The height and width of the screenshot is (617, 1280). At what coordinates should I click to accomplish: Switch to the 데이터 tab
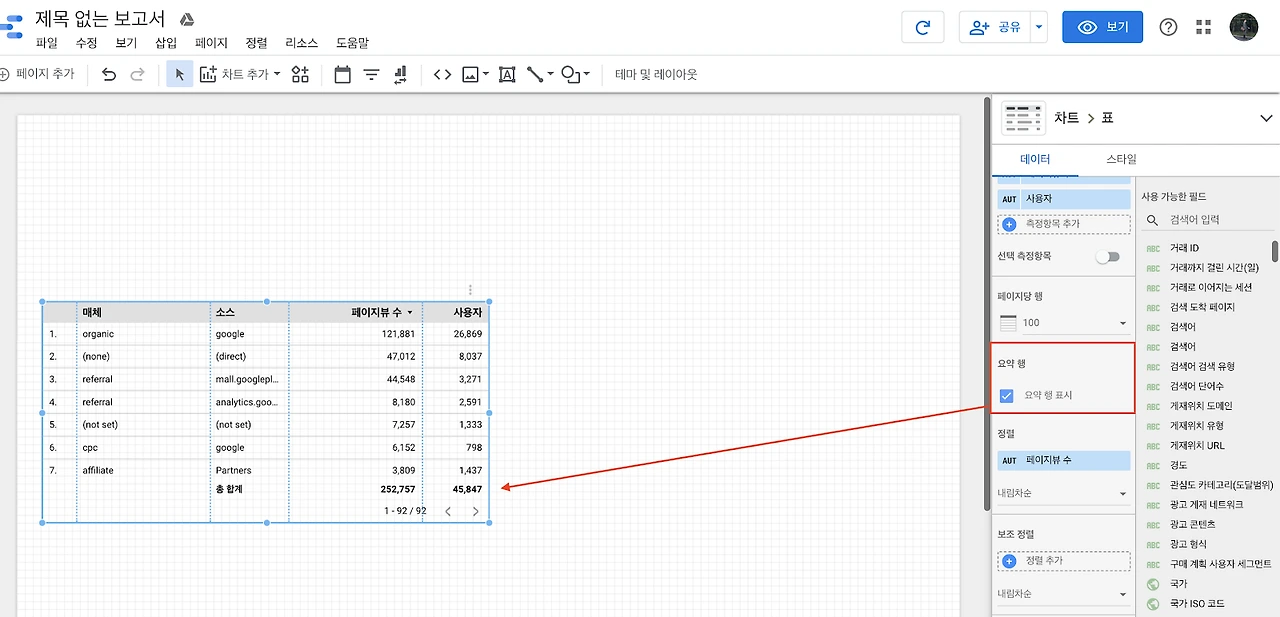[1035, 159]
